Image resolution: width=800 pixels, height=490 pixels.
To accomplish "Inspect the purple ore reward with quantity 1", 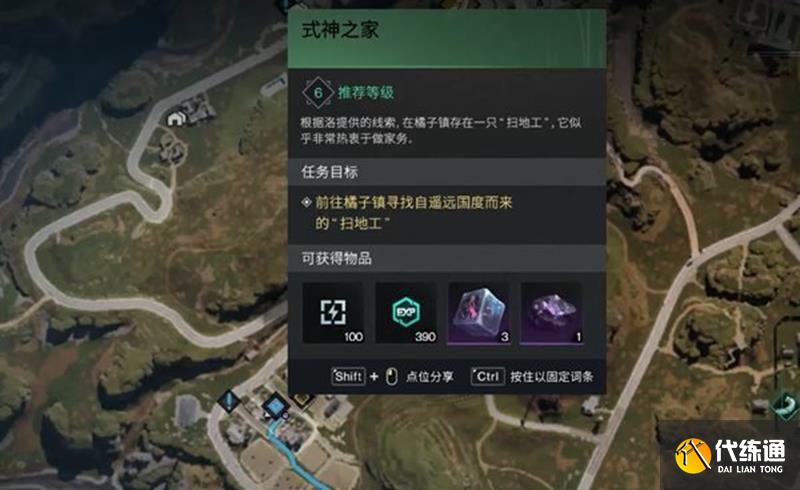I will point(552,313).
